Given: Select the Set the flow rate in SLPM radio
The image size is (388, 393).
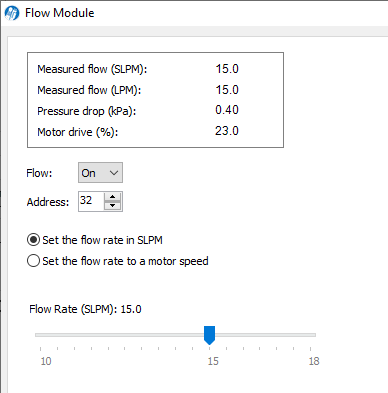Looking at the screenshot, I should (x=33, y=240).
